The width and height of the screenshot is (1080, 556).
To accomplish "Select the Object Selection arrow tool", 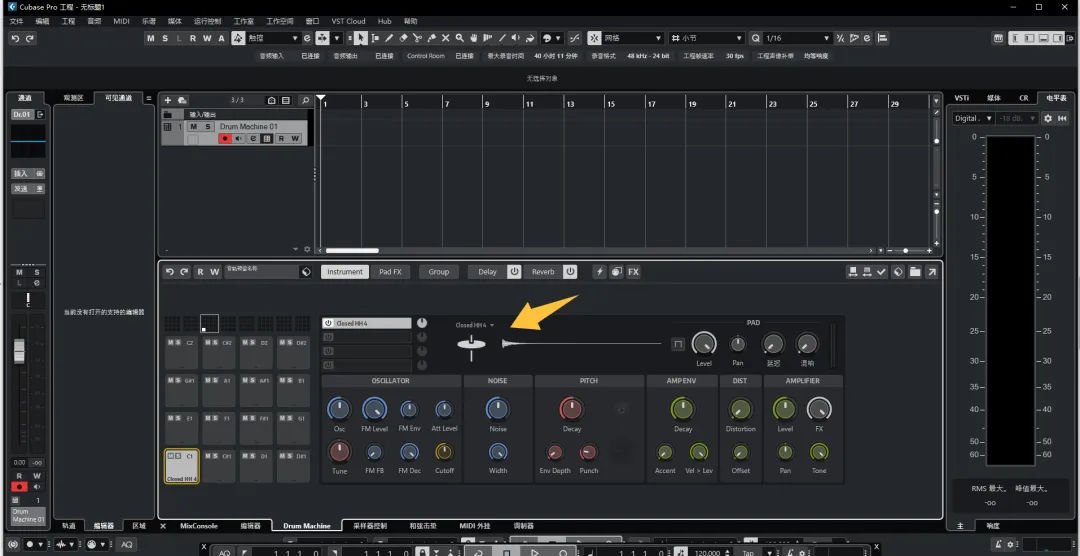I will click(361, 39).
